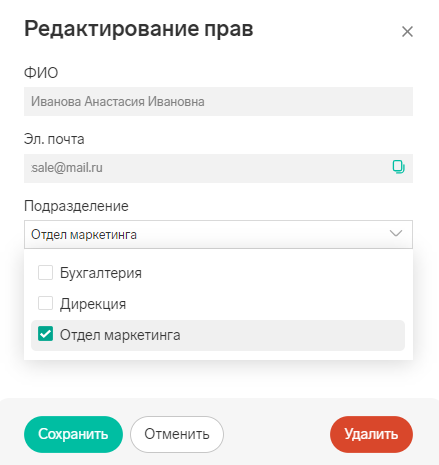Click the ФИО field label
Screen dimensions: 439x465
pos(41,73)
